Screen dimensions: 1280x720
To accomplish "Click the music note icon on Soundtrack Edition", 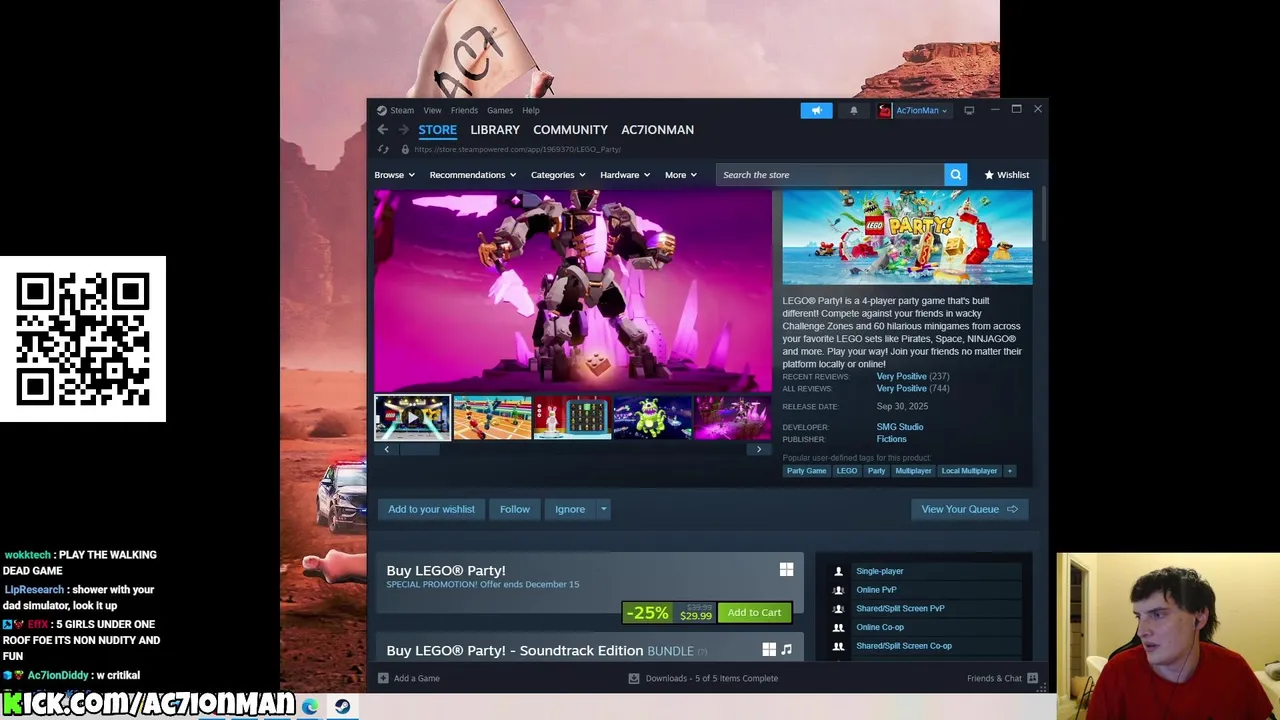I will (x=787, y=650).
